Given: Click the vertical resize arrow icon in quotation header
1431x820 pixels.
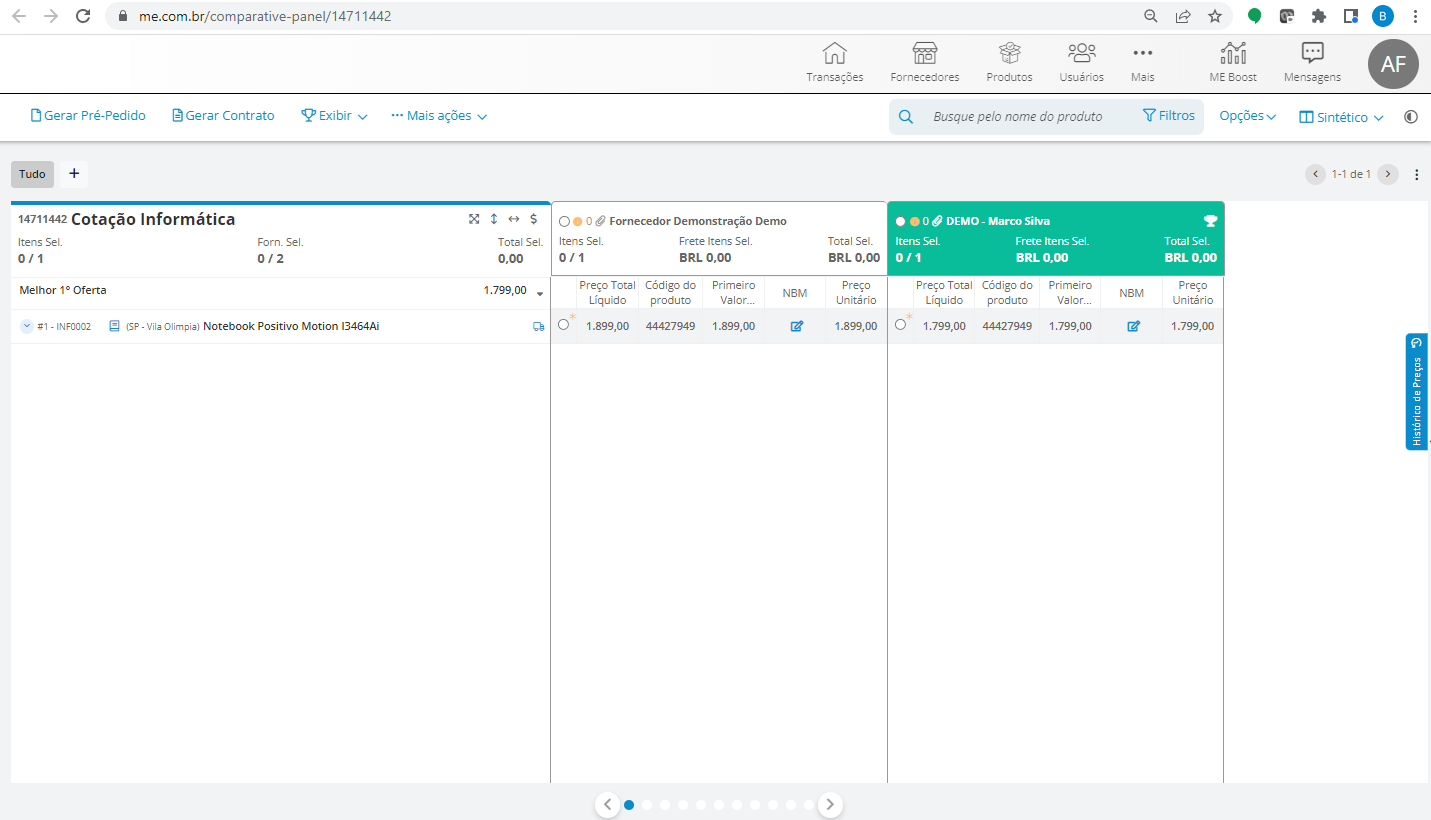Looking at the screenshot, I should click(493, 219).
